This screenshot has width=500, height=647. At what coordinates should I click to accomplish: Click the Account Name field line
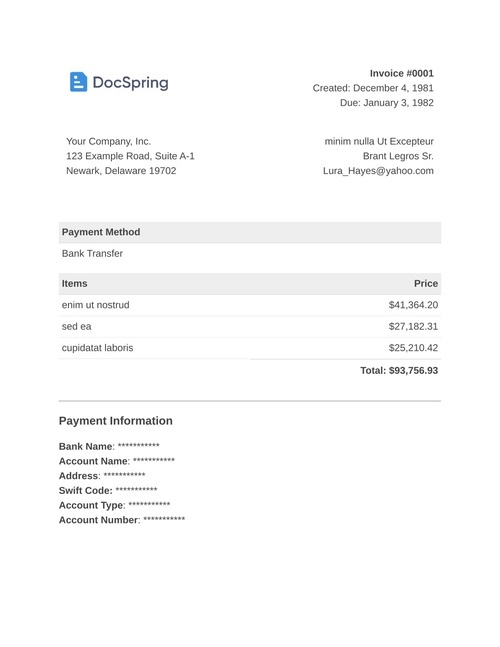pyautogui.click(x=117, y=461)
